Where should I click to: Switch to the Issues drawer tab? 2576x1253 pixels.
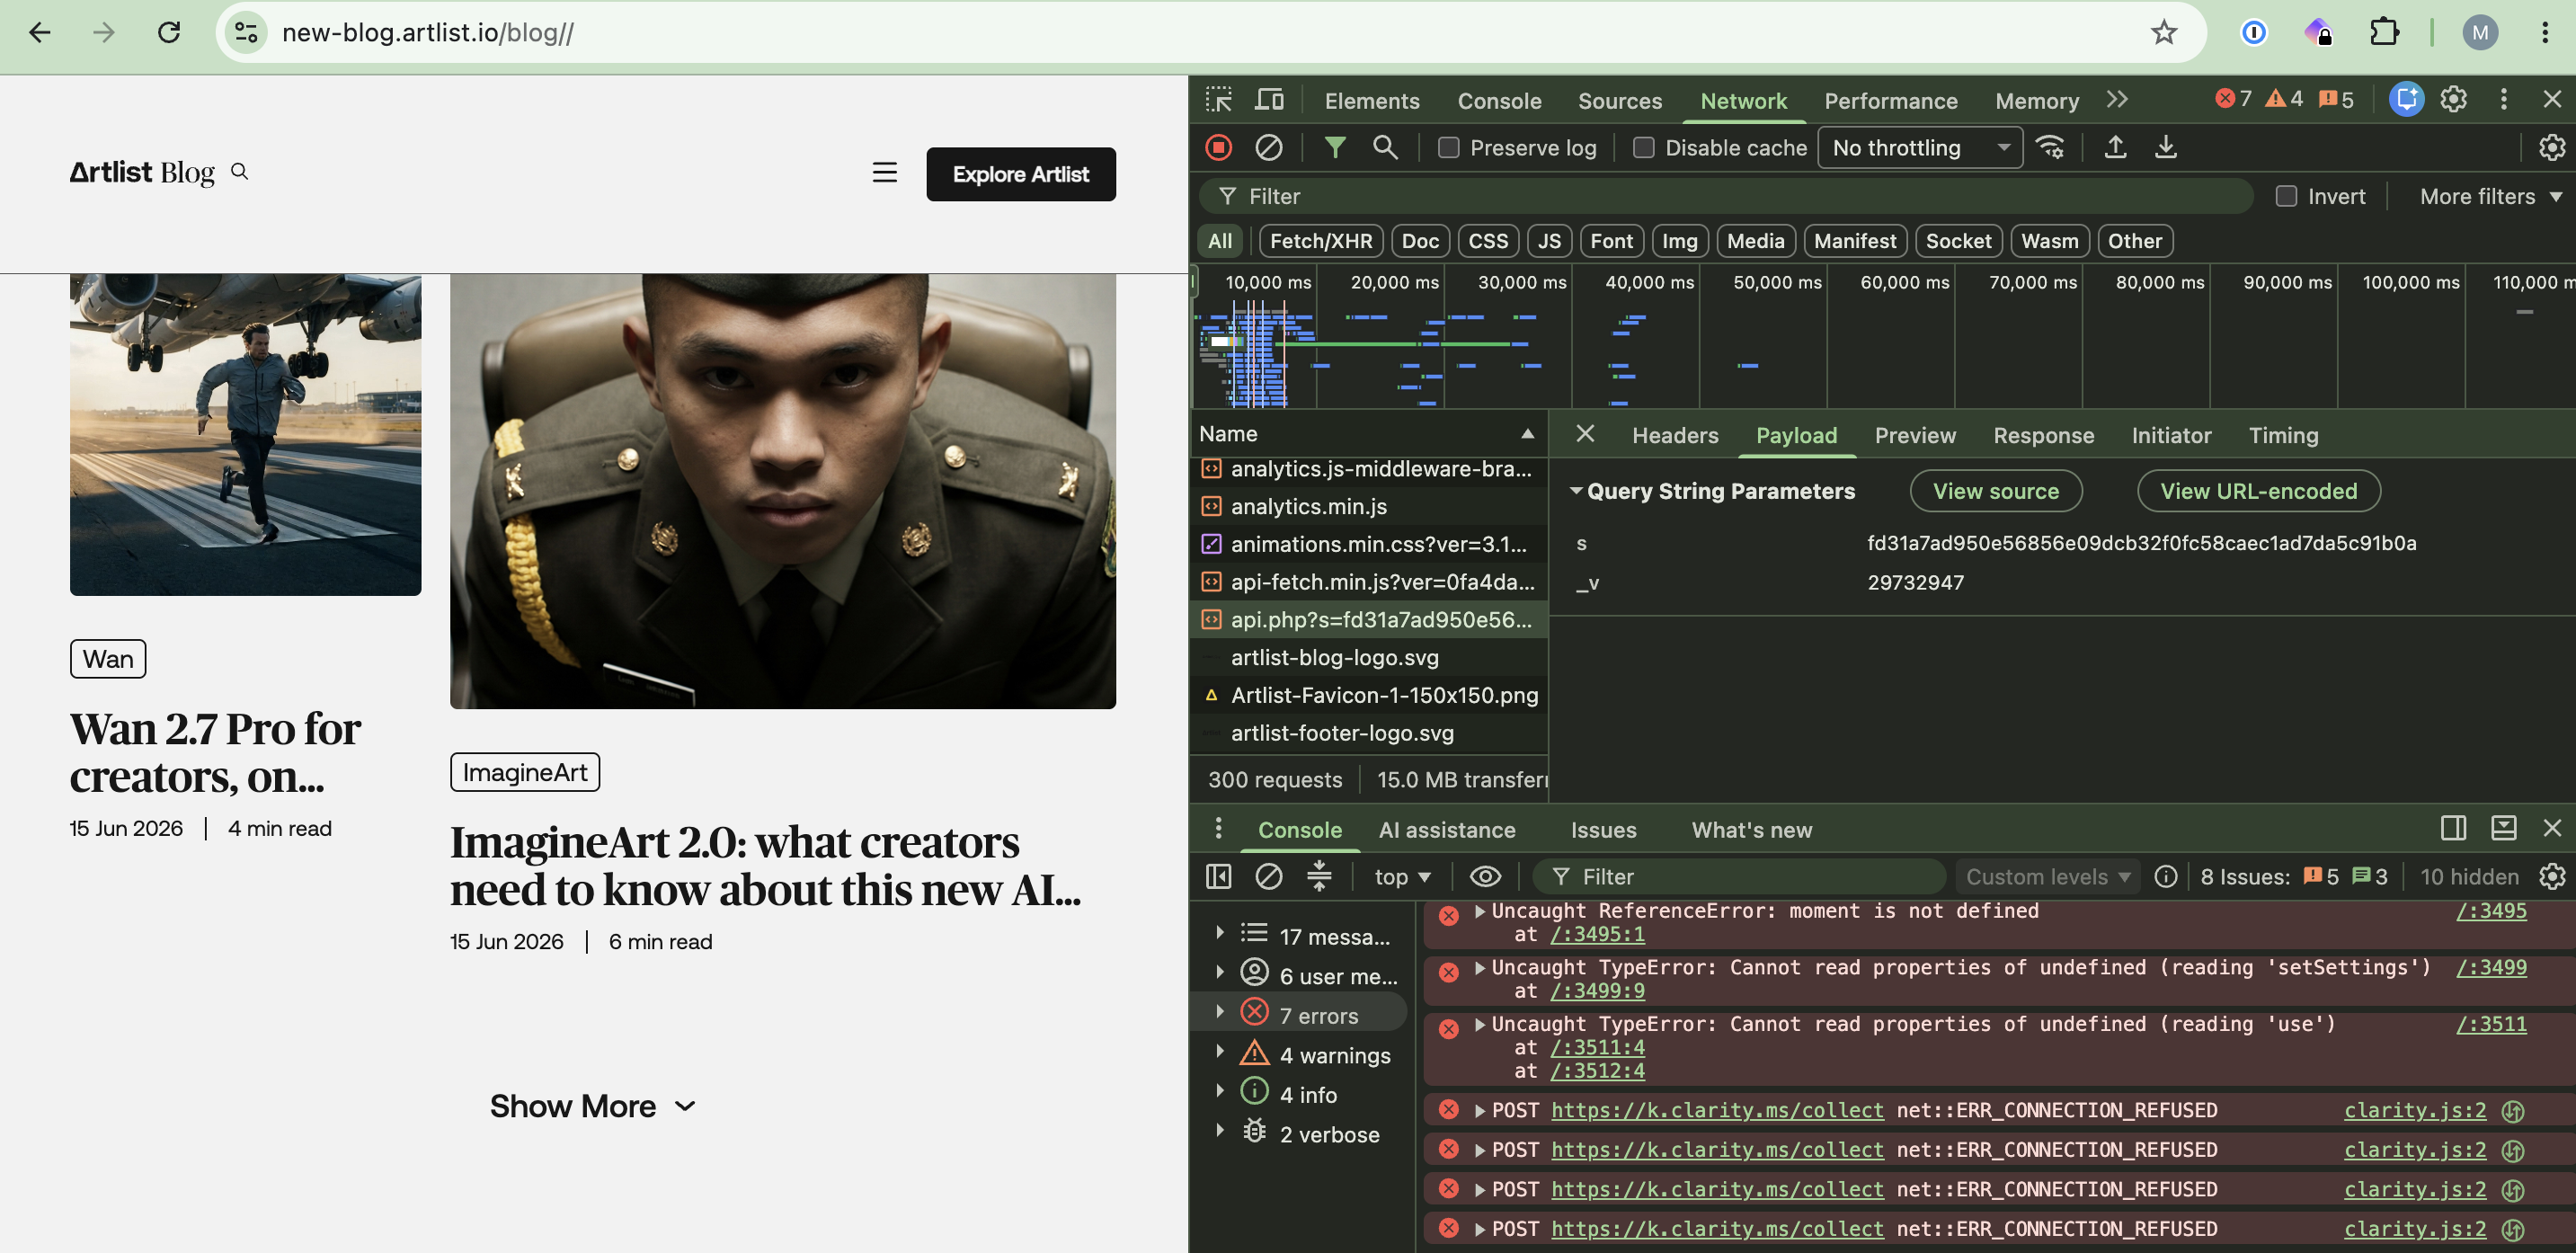1603,830
